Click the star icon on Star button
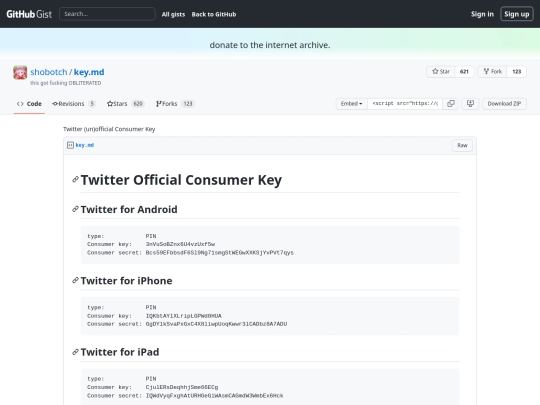Image resolution: width=540 pixels, height=405 pixels. (x=435, y=71)
